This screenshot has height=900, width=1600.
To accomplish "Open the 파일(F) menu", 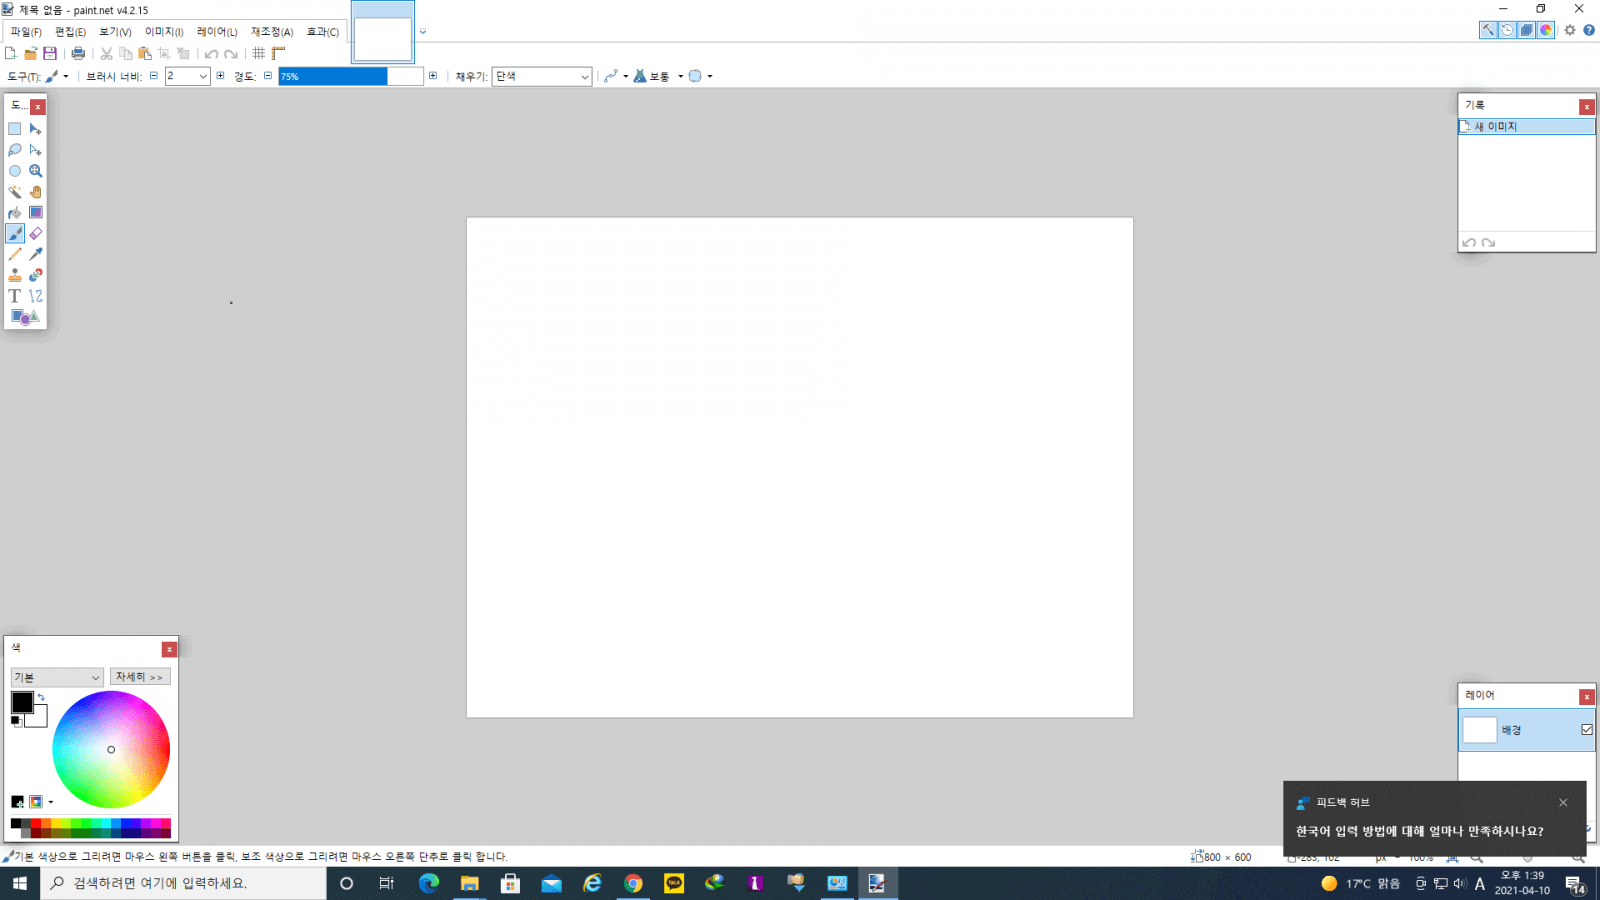I will coord(26,32).
